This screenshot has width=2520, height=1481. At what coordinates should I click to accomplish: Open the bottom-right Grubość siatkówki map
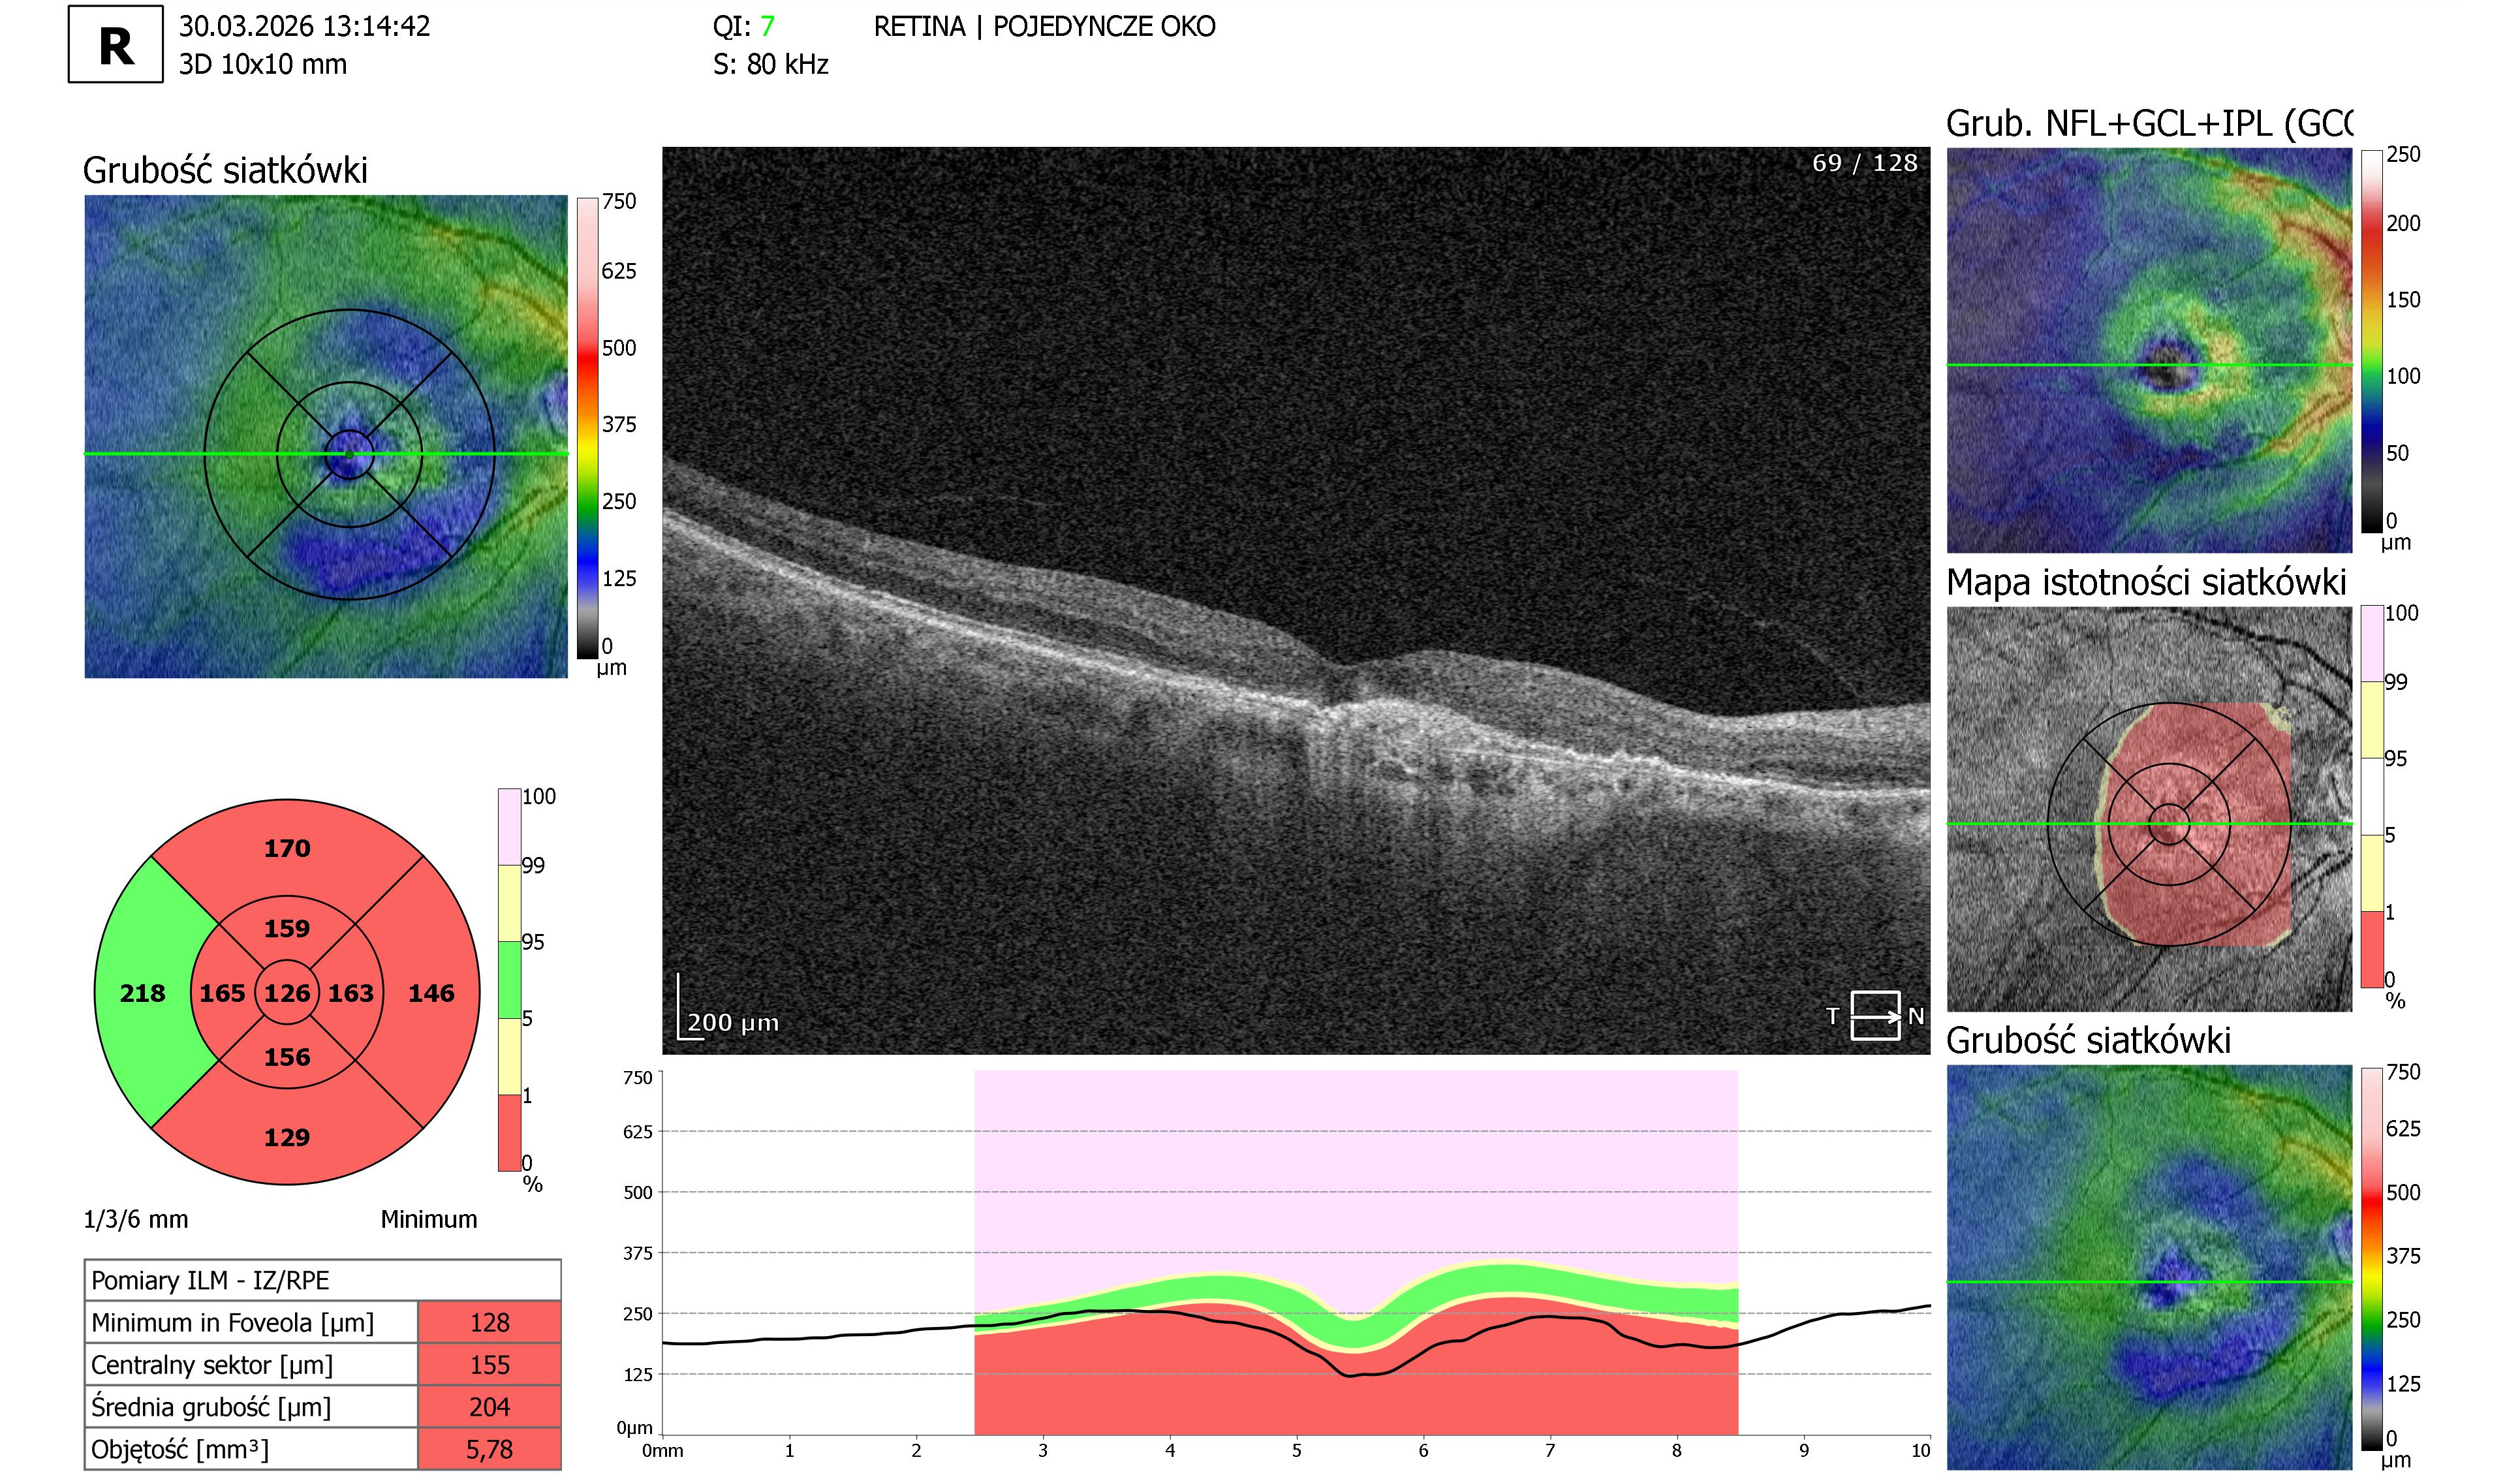[2149, 1267]
